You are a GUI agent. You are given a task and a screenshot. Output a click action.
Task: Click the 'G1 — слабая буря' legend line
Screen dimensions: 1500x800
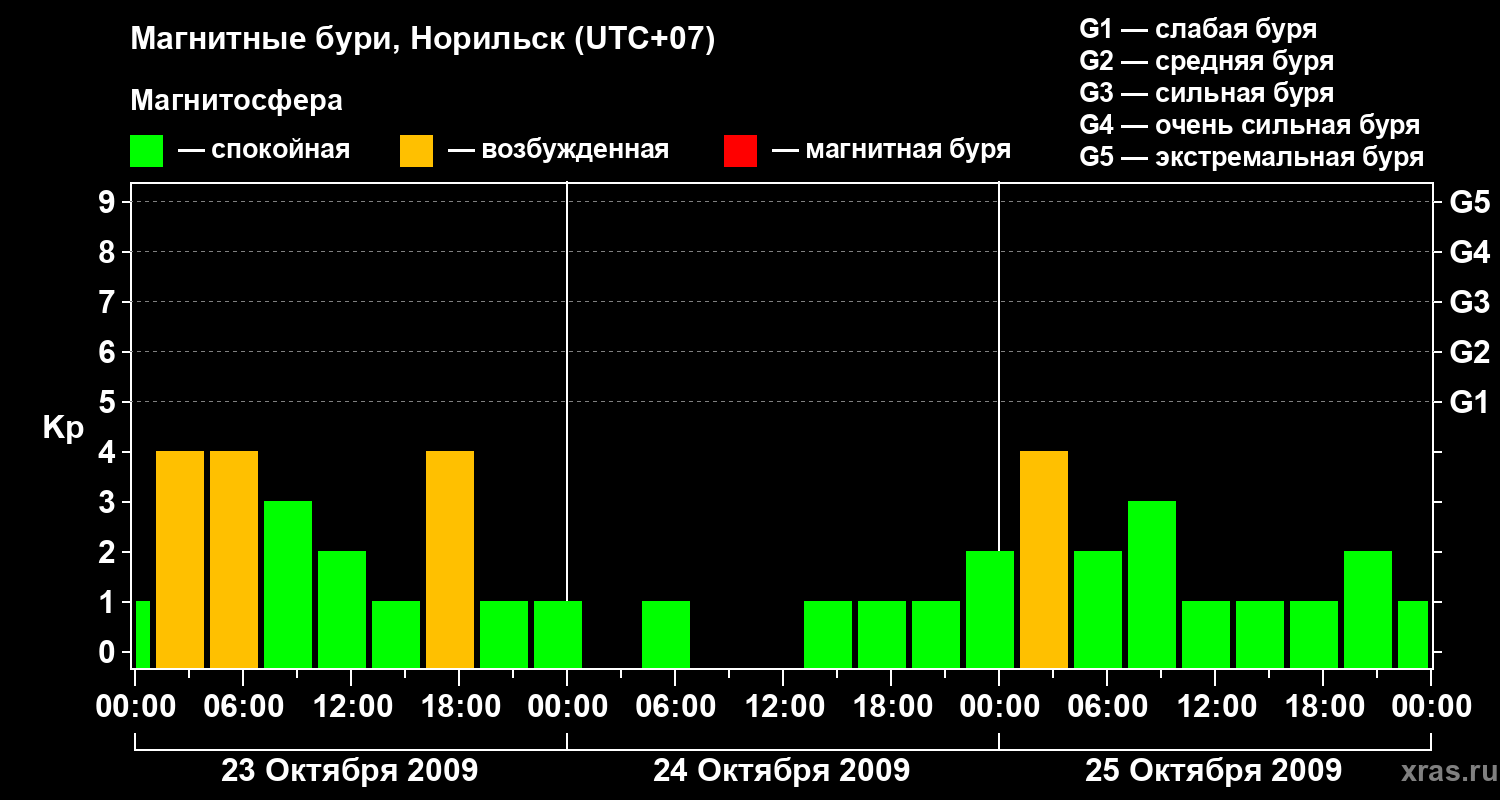point(1198,29)
